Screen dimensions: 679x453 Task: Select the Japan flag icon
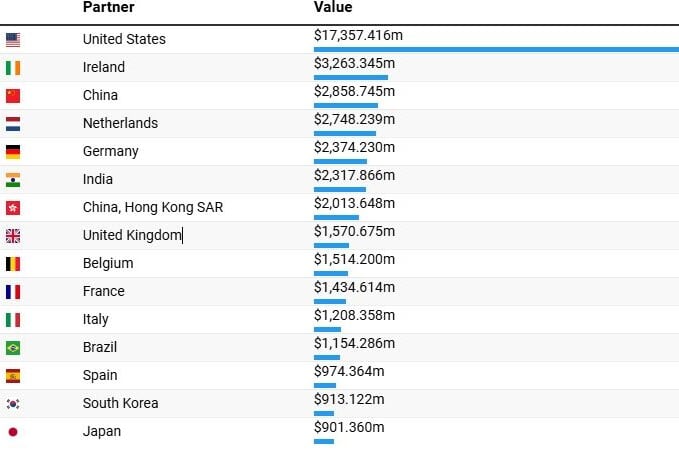(x=13, y=432)
